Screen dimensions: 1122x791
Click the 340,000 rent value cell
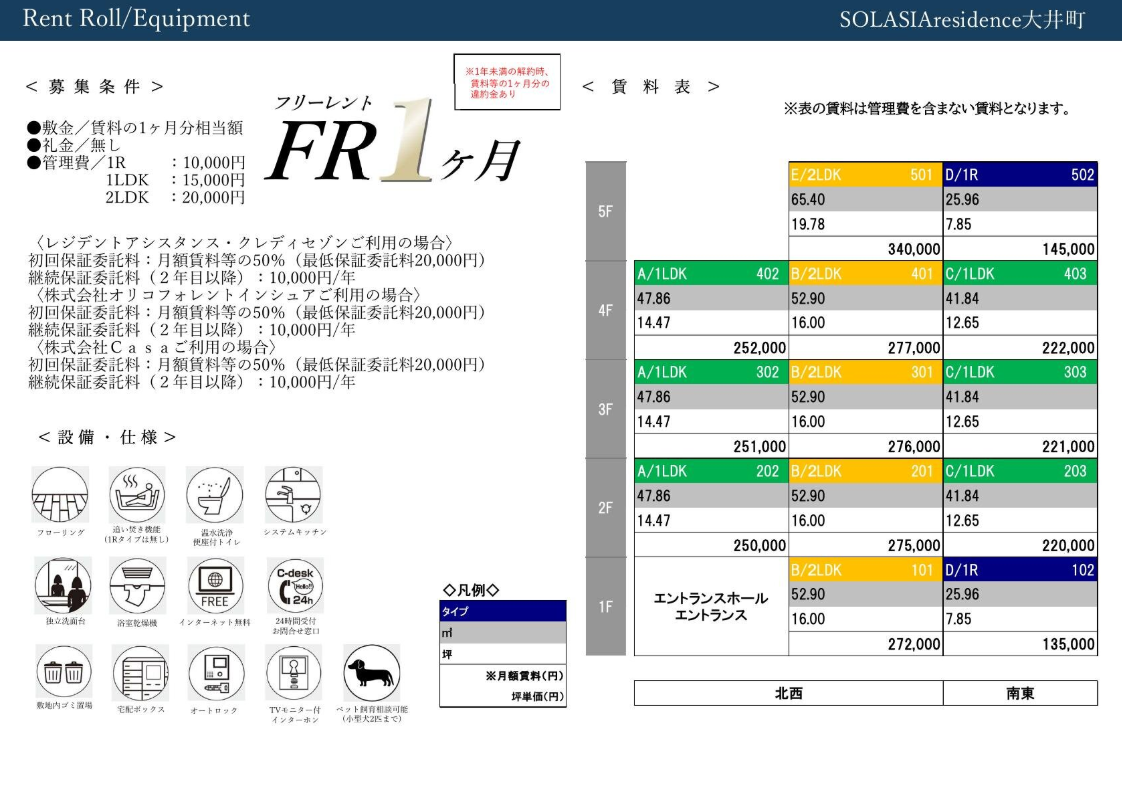pos(865,249)
